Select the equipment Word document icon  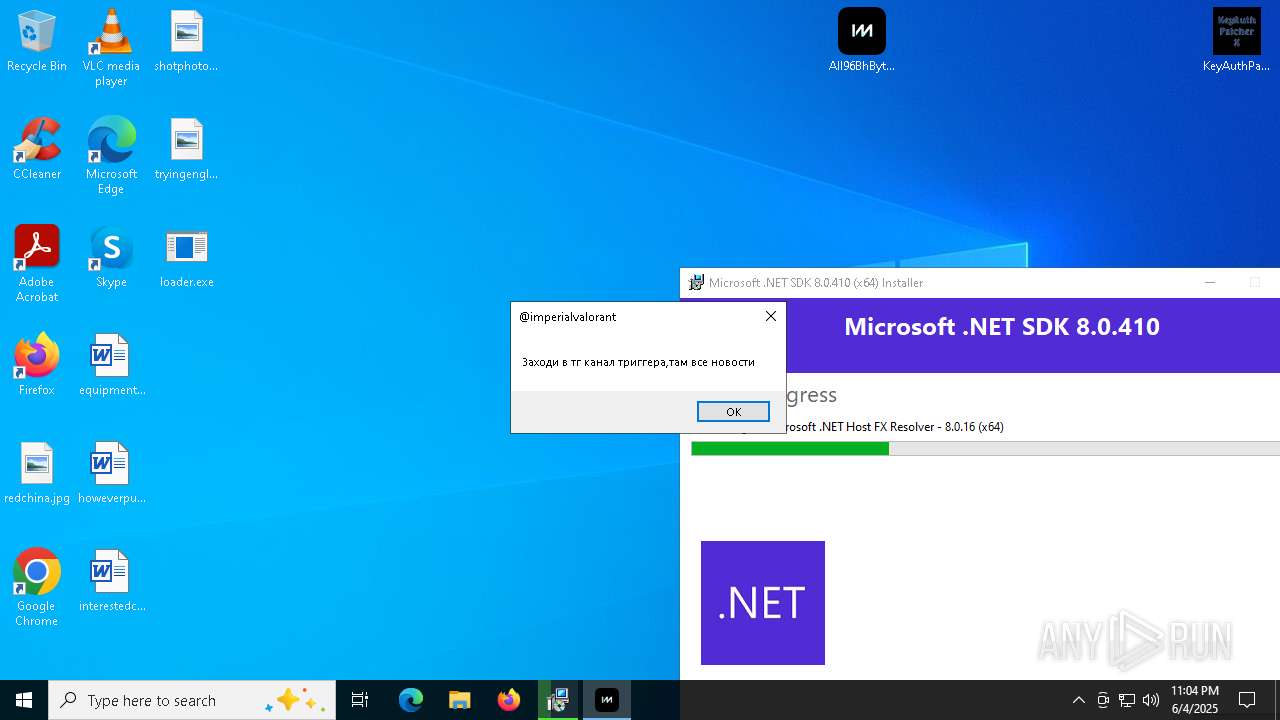pos(111,365)
